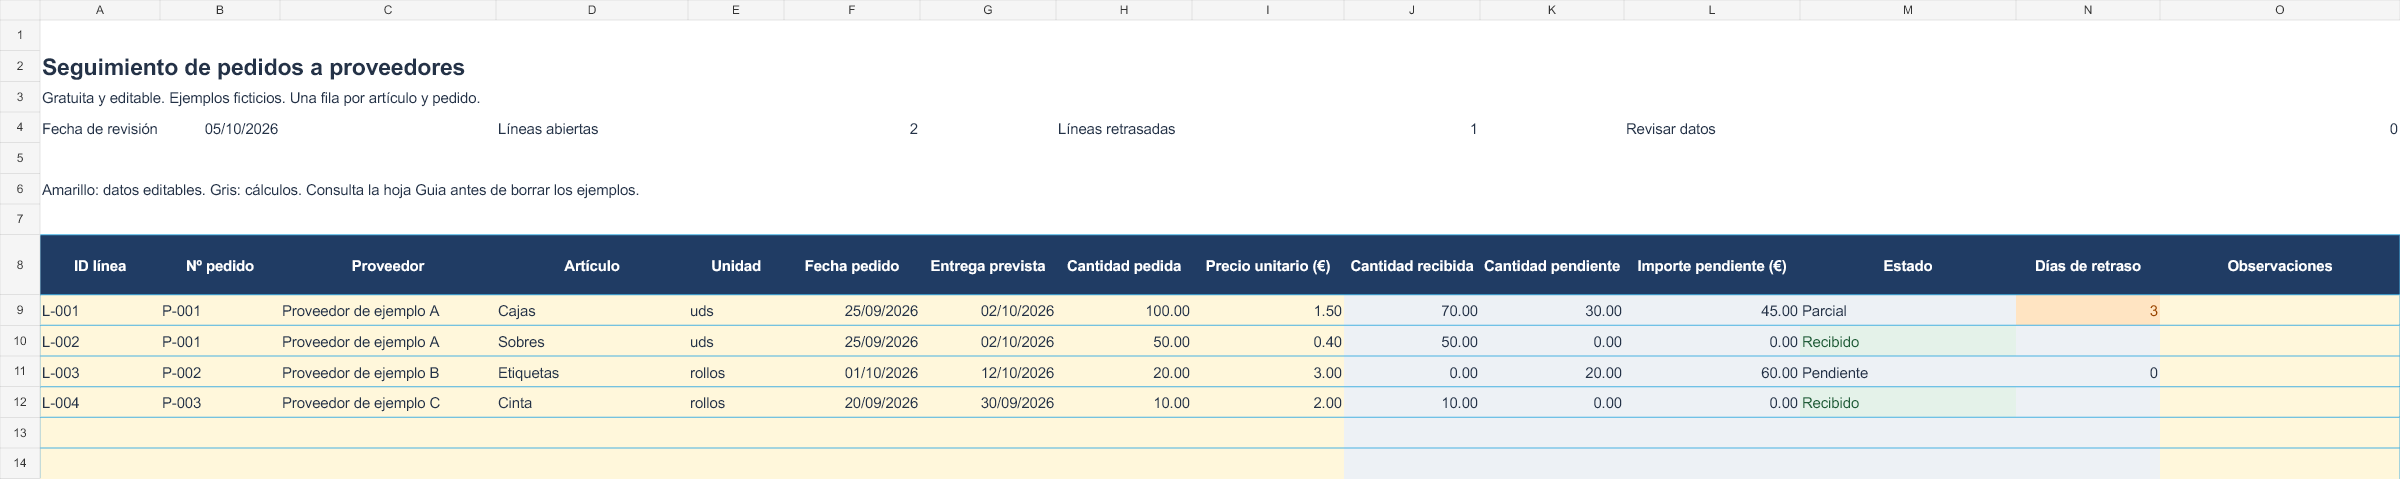The width and height of the screenshot is (2400, 479).
Task: Click the 'Fecha pedido' header
Action: [x=852, y=266]
